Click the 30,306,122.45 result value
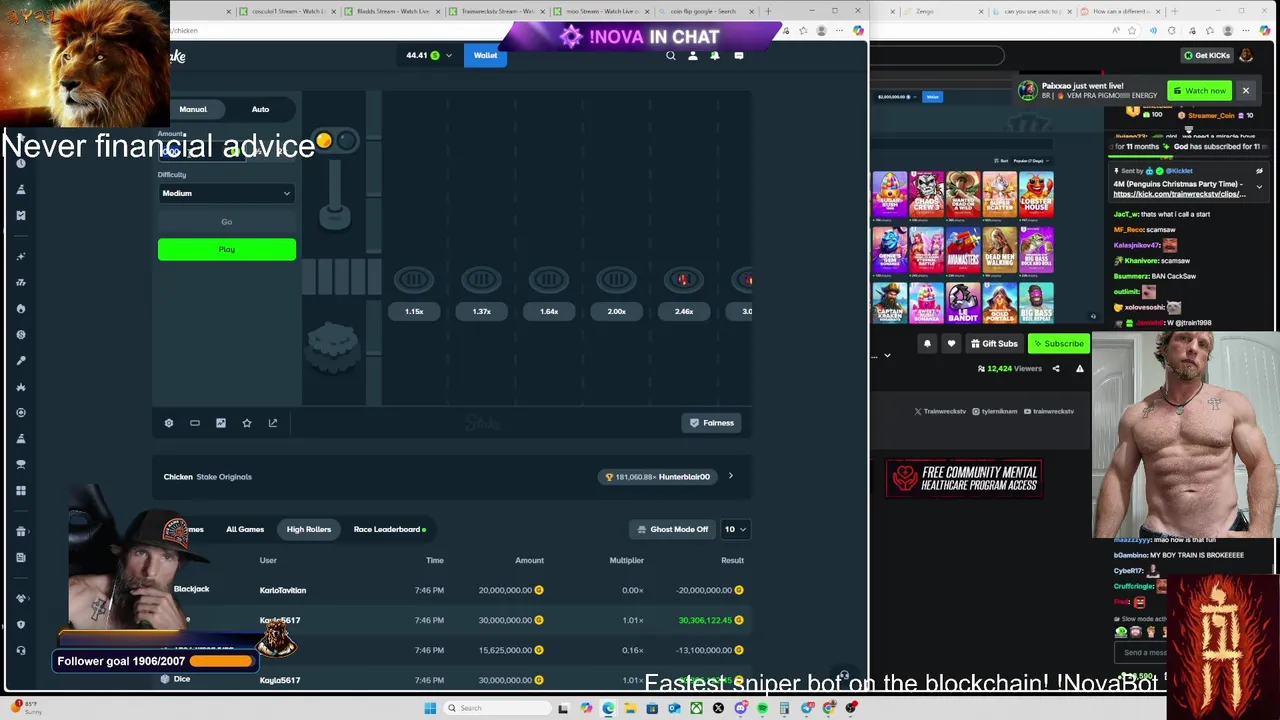 [705, 620]
